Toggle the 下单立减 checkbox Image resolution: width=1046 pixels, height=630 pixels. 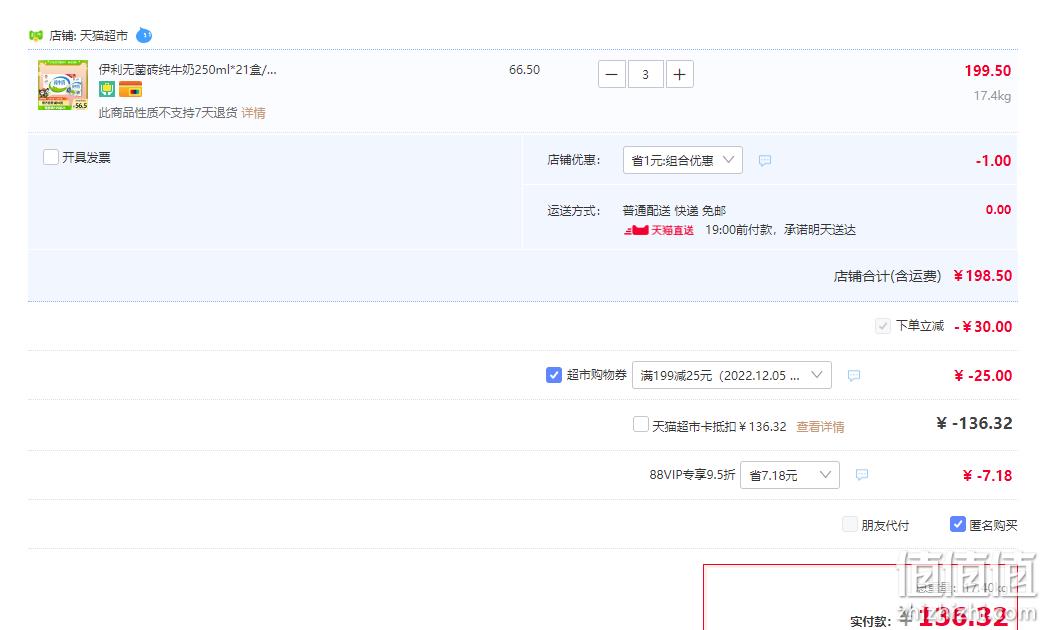pos(883,326)
